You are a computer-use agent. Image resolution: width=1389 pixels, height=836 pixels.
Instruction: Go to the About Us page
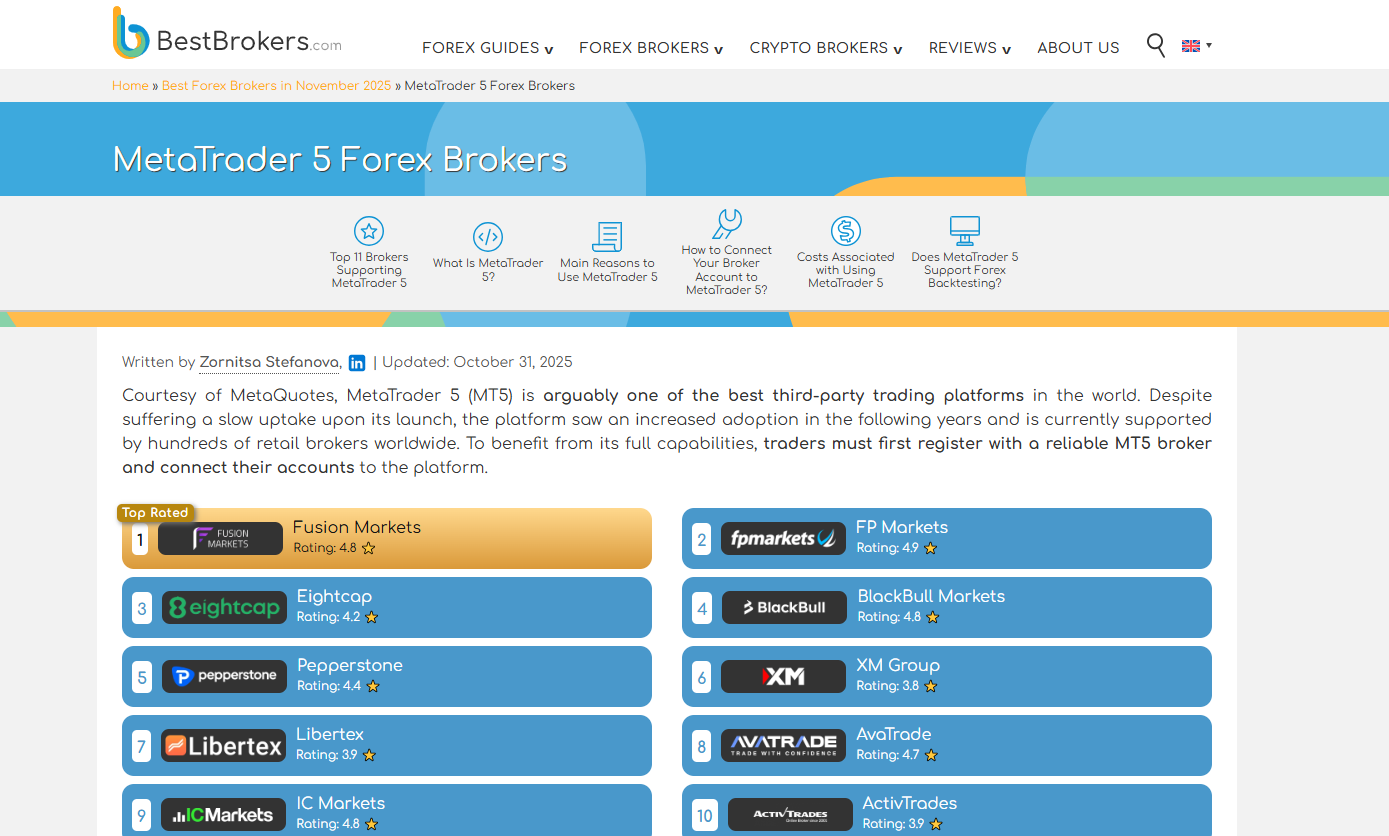1078,48
